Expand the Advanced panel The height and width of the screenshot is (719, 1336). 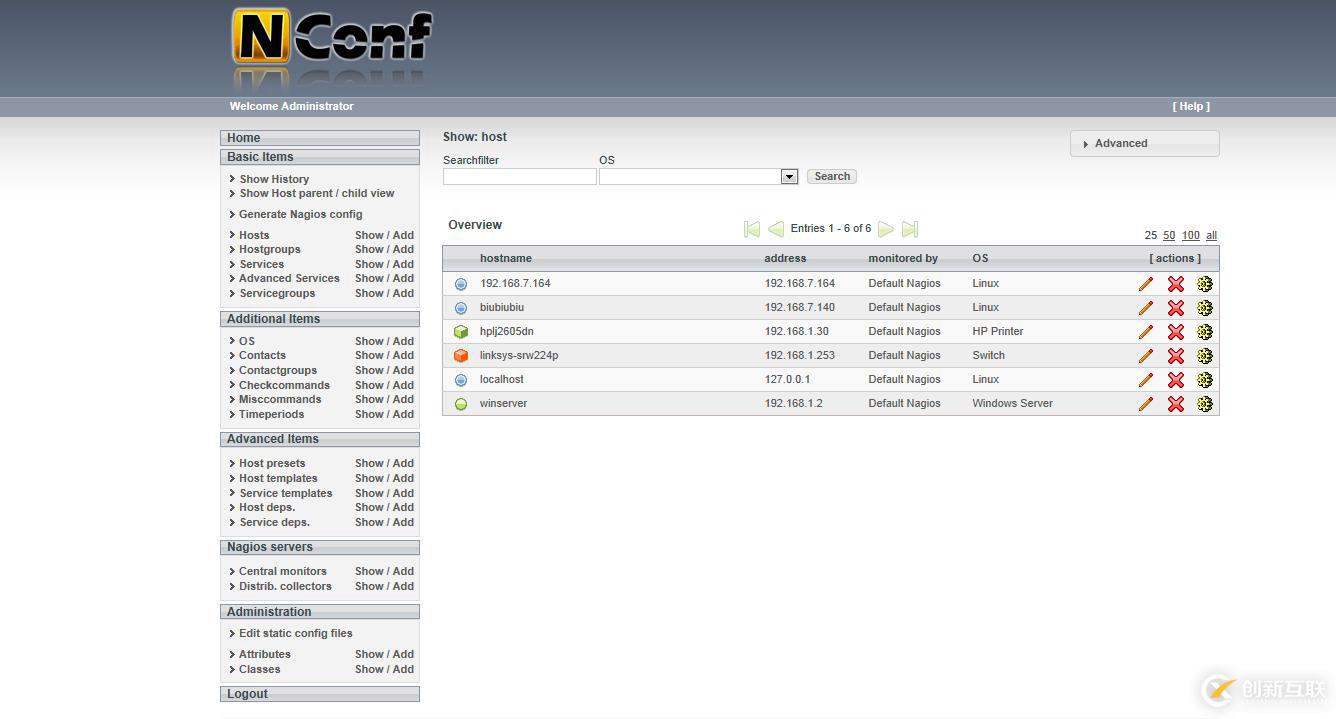[1144, 144]
